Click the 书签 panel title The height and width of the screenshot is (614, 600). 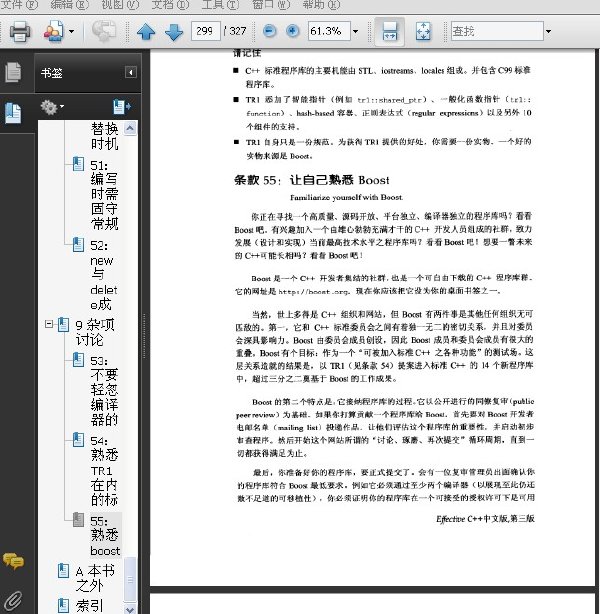52,73
